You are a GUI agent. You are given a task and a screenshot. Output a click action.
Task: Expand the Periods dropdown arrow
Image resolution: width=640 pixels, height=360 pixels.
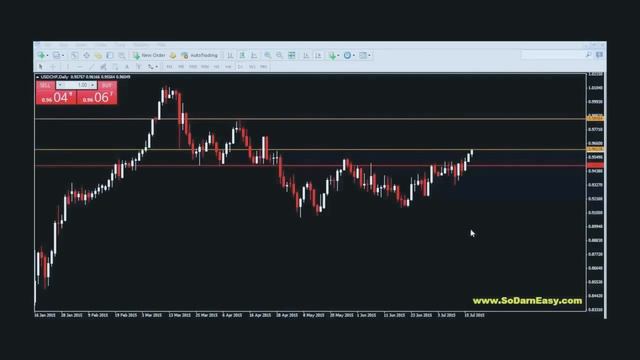pyautogui.click(x=353, y=56)
